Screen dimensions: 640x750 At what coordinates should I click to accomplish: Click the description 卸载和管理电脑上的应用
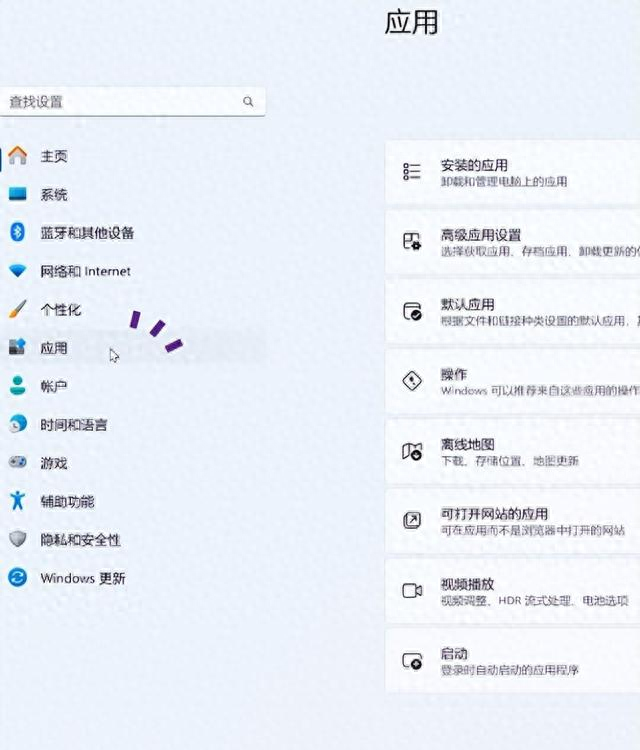pyautogui.click(x=504, y=181)
